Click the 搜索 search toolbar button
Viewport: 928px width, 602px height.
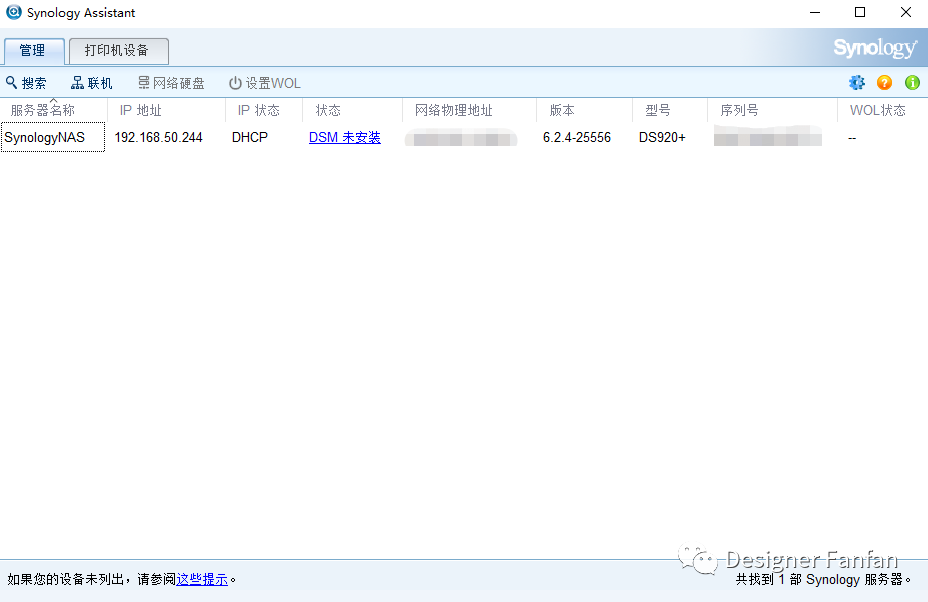click(26, 83)
